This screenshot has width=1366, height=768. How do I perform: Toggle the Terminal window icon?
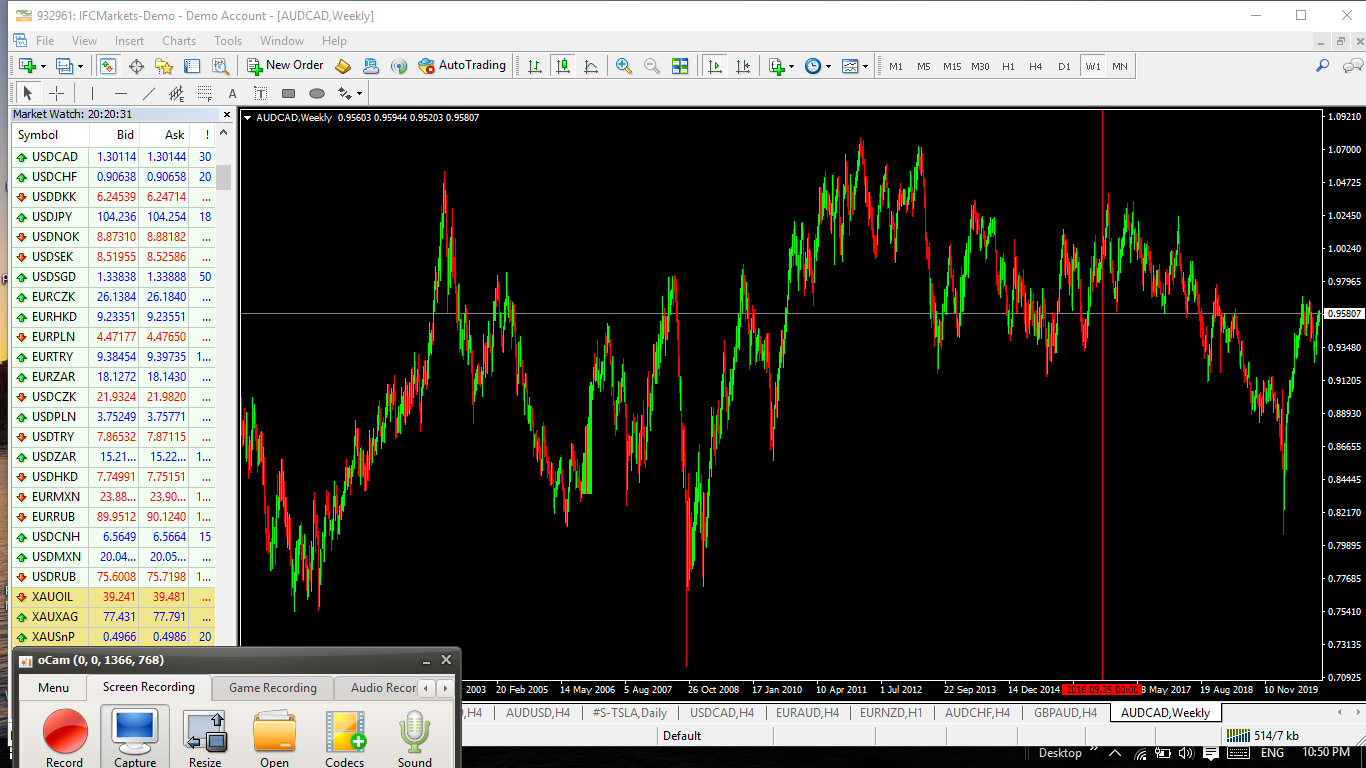(192, 66)
